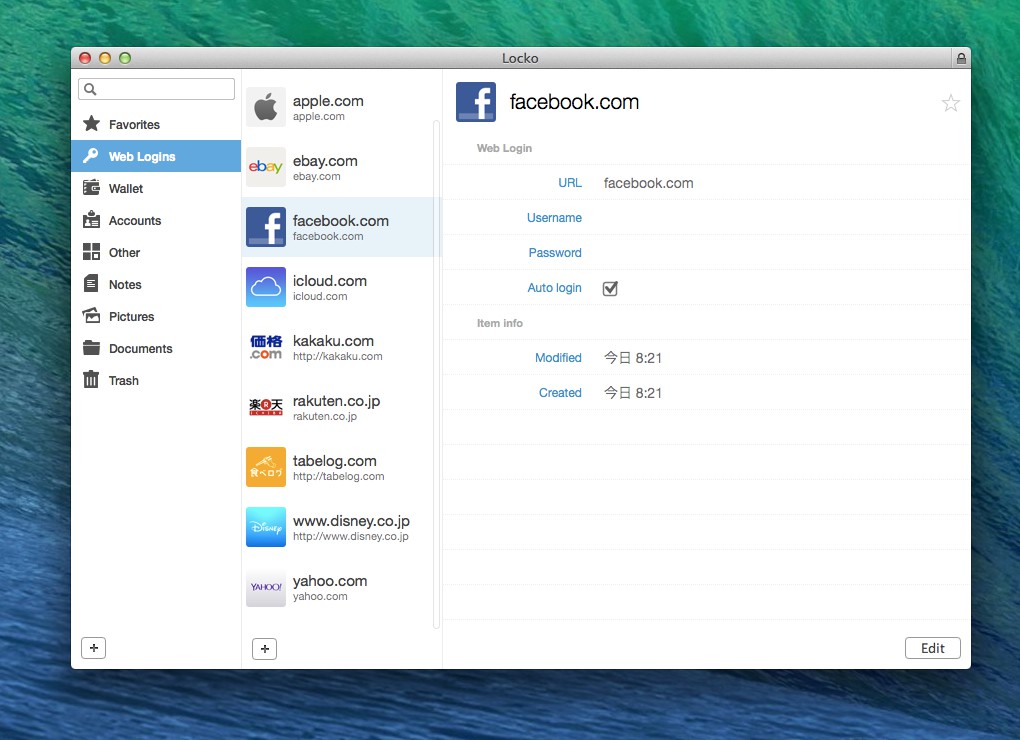The height and width of the screenshot is (740, 1020).
Task: Click http://tabelog.com subtitle text
Action: (338, 476)
